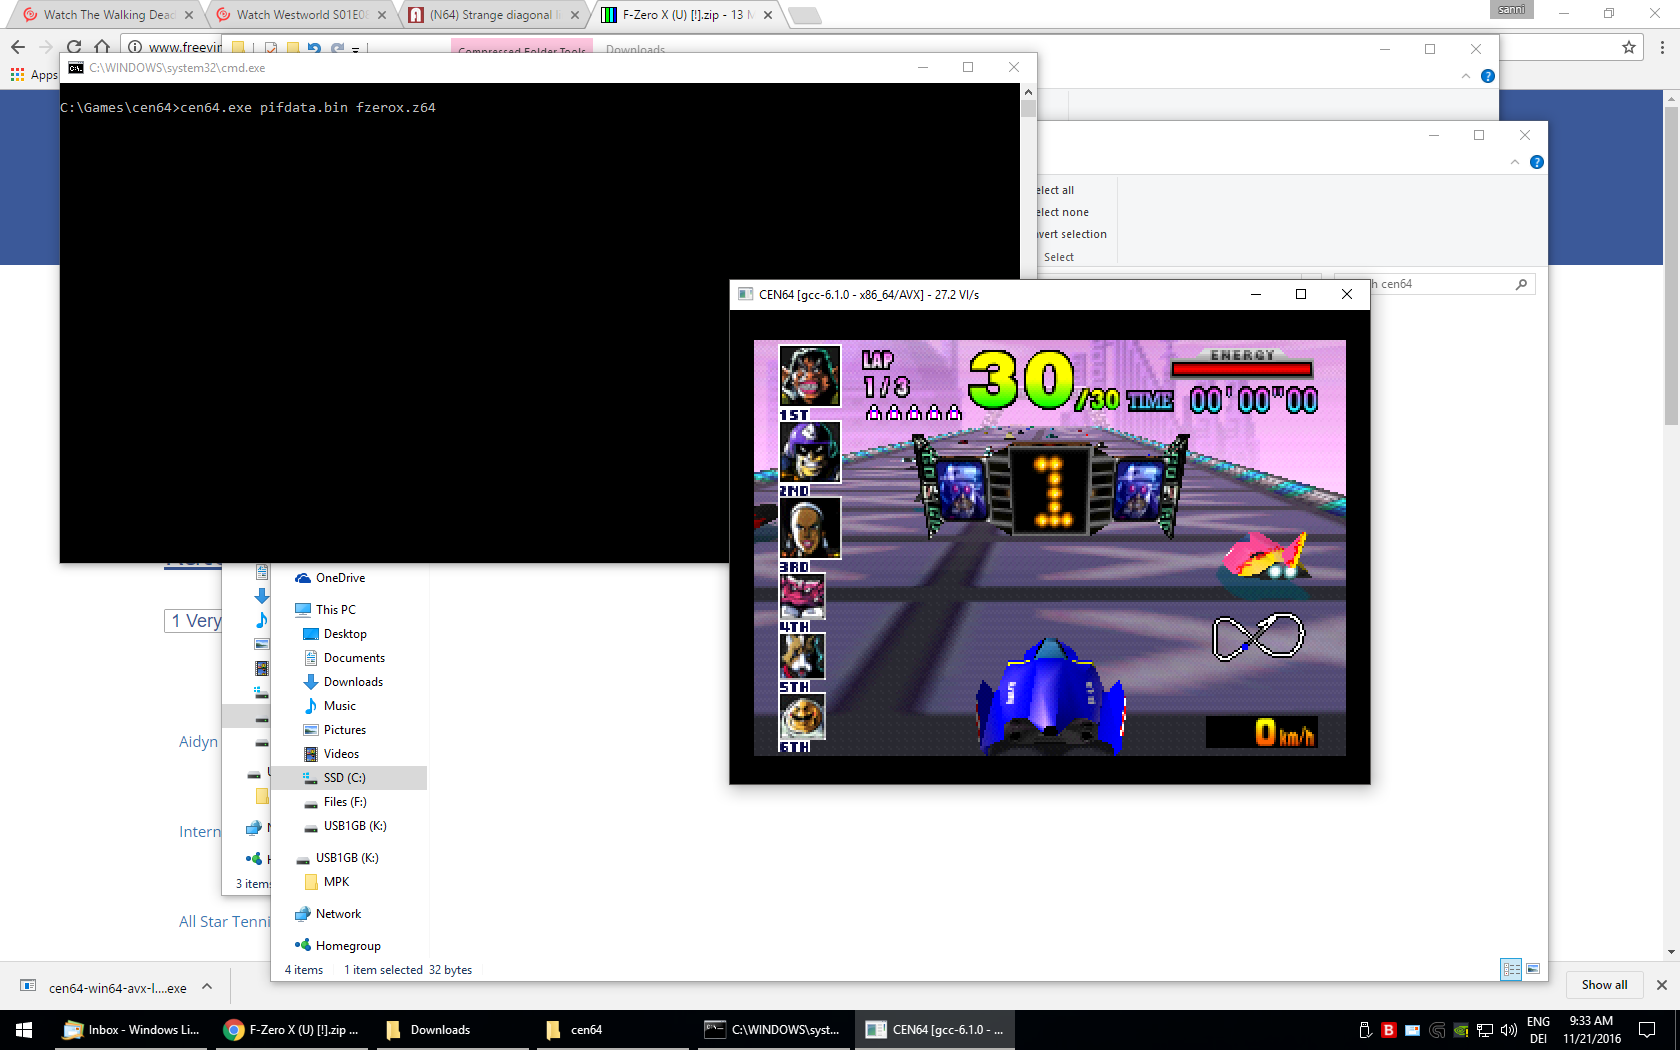Click Select none in Explorer ribbon
Screen dimensions: 1680x1050
click(1062, 212)
